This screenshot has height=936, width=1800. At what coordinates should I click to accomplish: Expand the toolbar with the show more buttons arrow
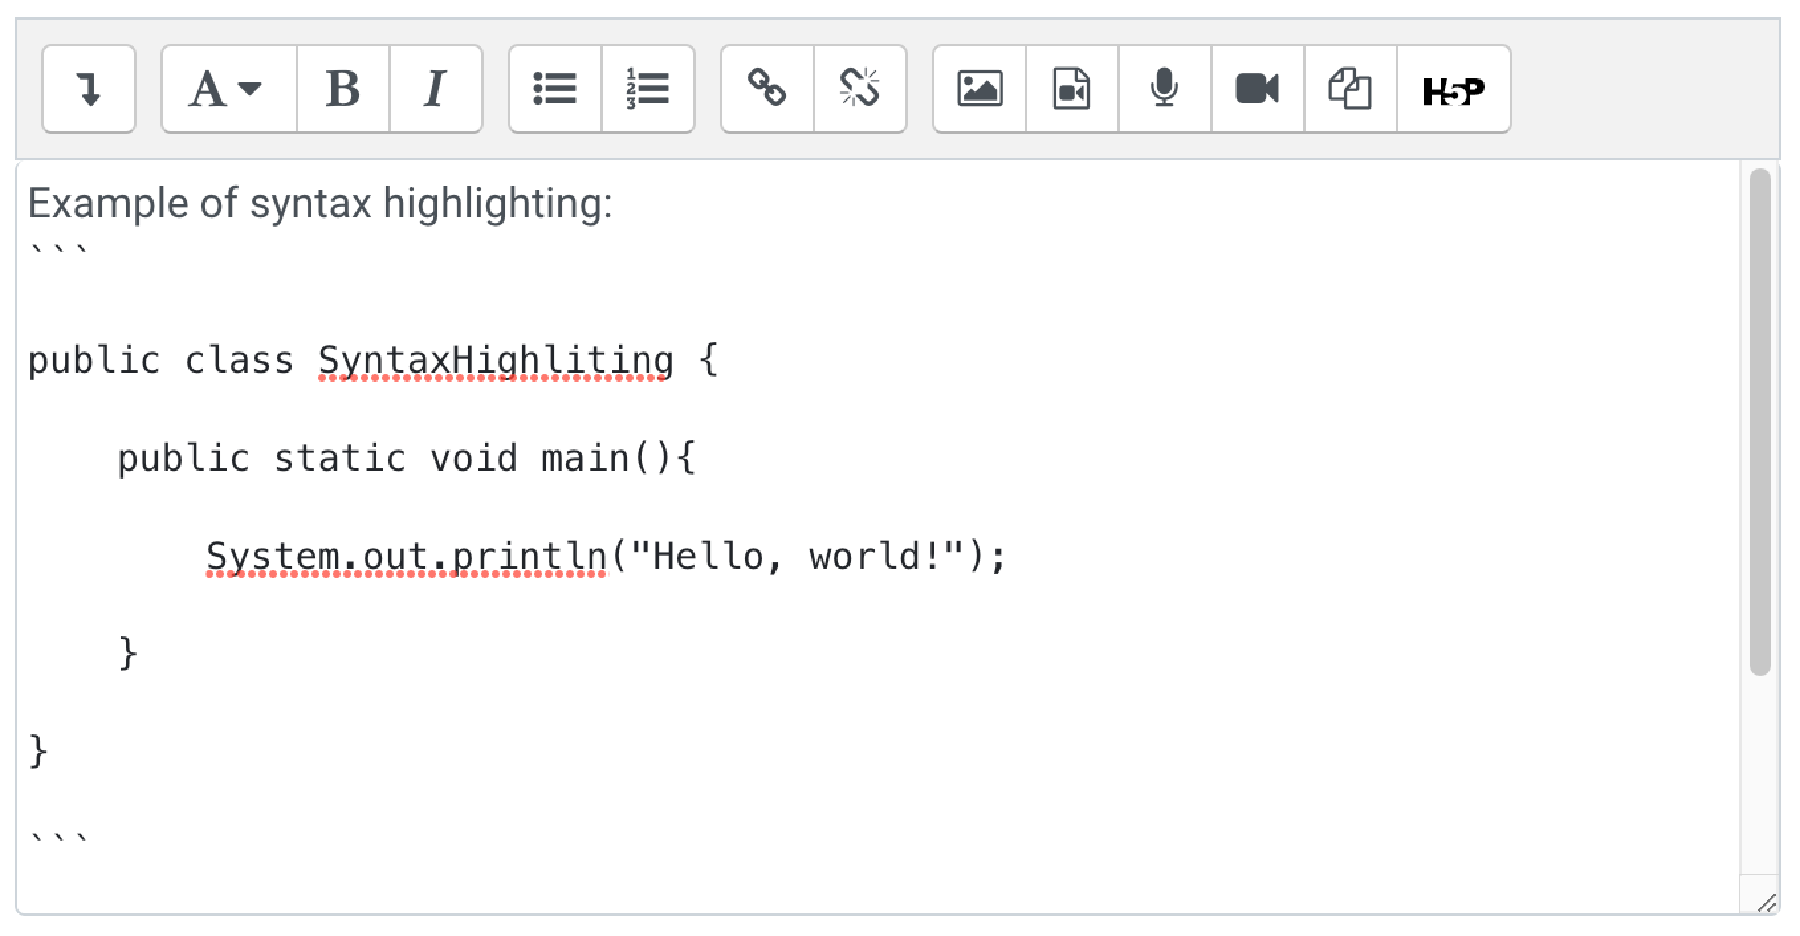click(89, 89)
